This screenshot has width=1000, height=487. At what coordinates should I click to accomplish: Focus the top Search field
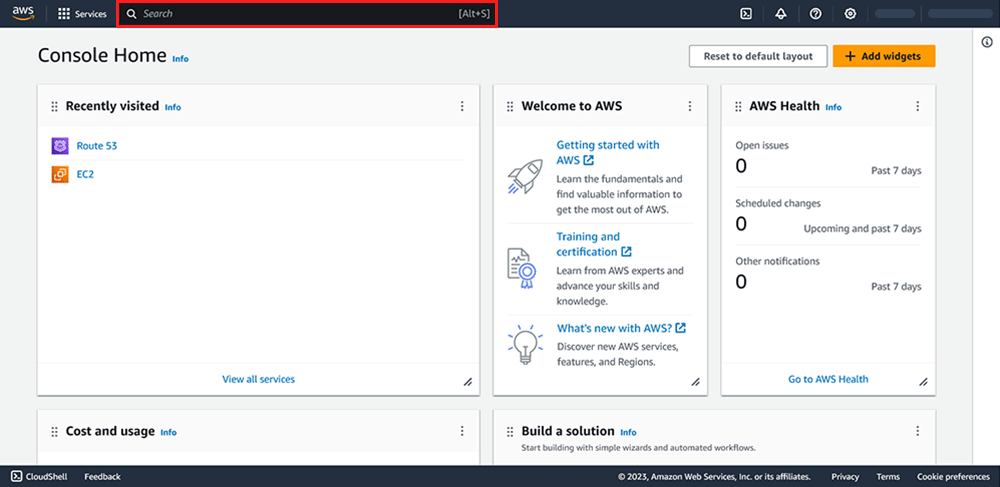[x=307, y=13]
